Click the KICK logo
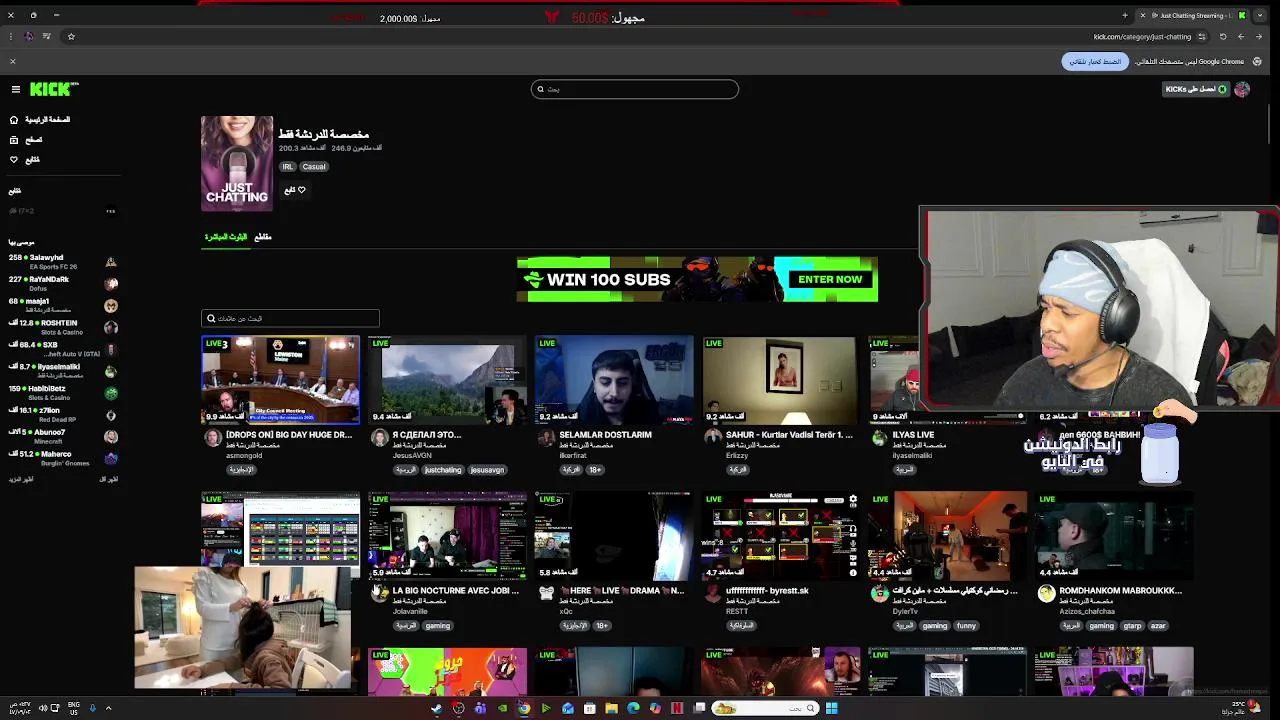Screen dimensions: 1280x720 coord(54,89)
